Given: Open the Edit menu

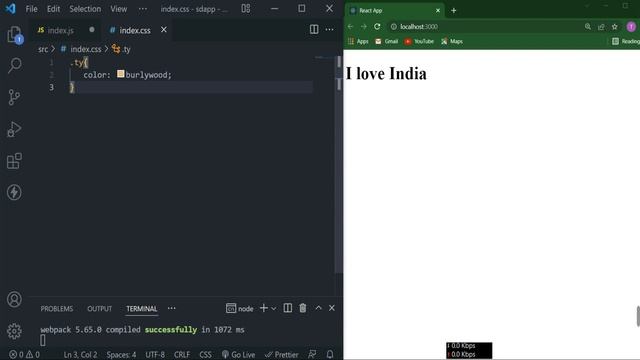Looking at the screenshot, I should coord(53,9).
